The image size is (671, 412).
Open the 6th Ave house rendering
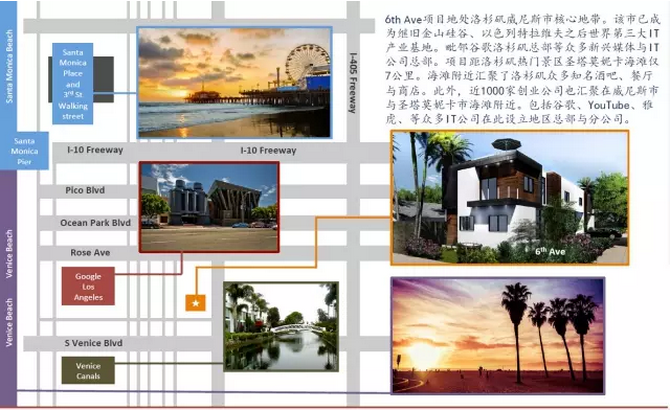click(x=510, y=198)
